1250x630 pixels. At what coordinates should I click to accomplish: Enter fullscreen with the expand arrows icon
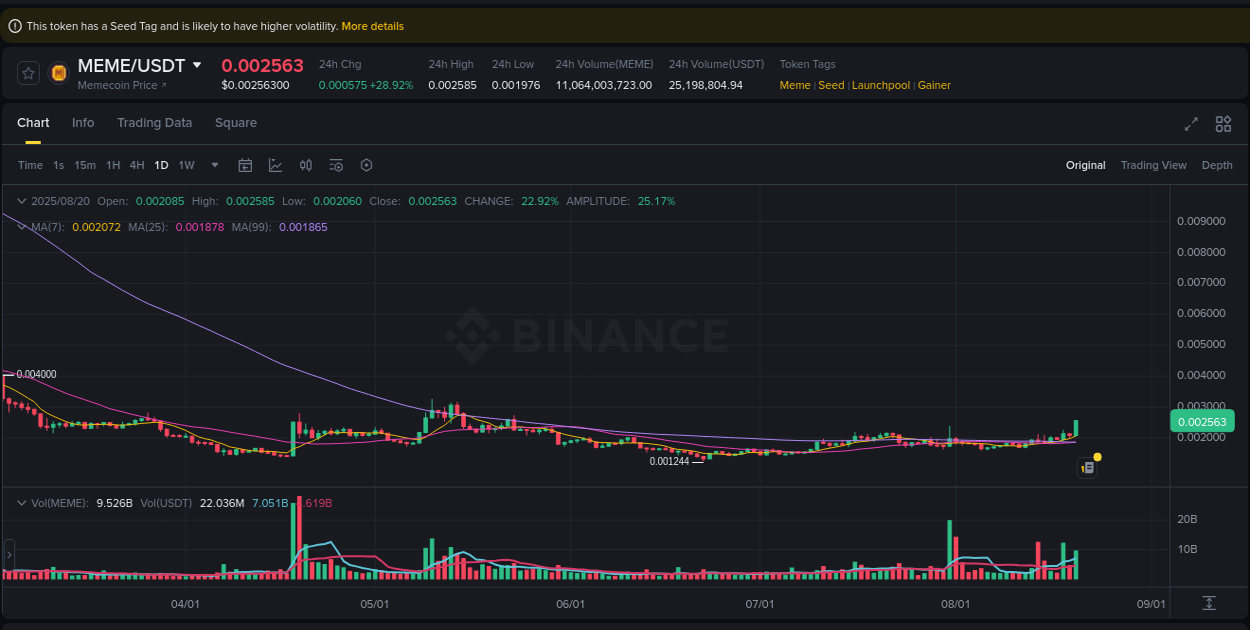1191,124
